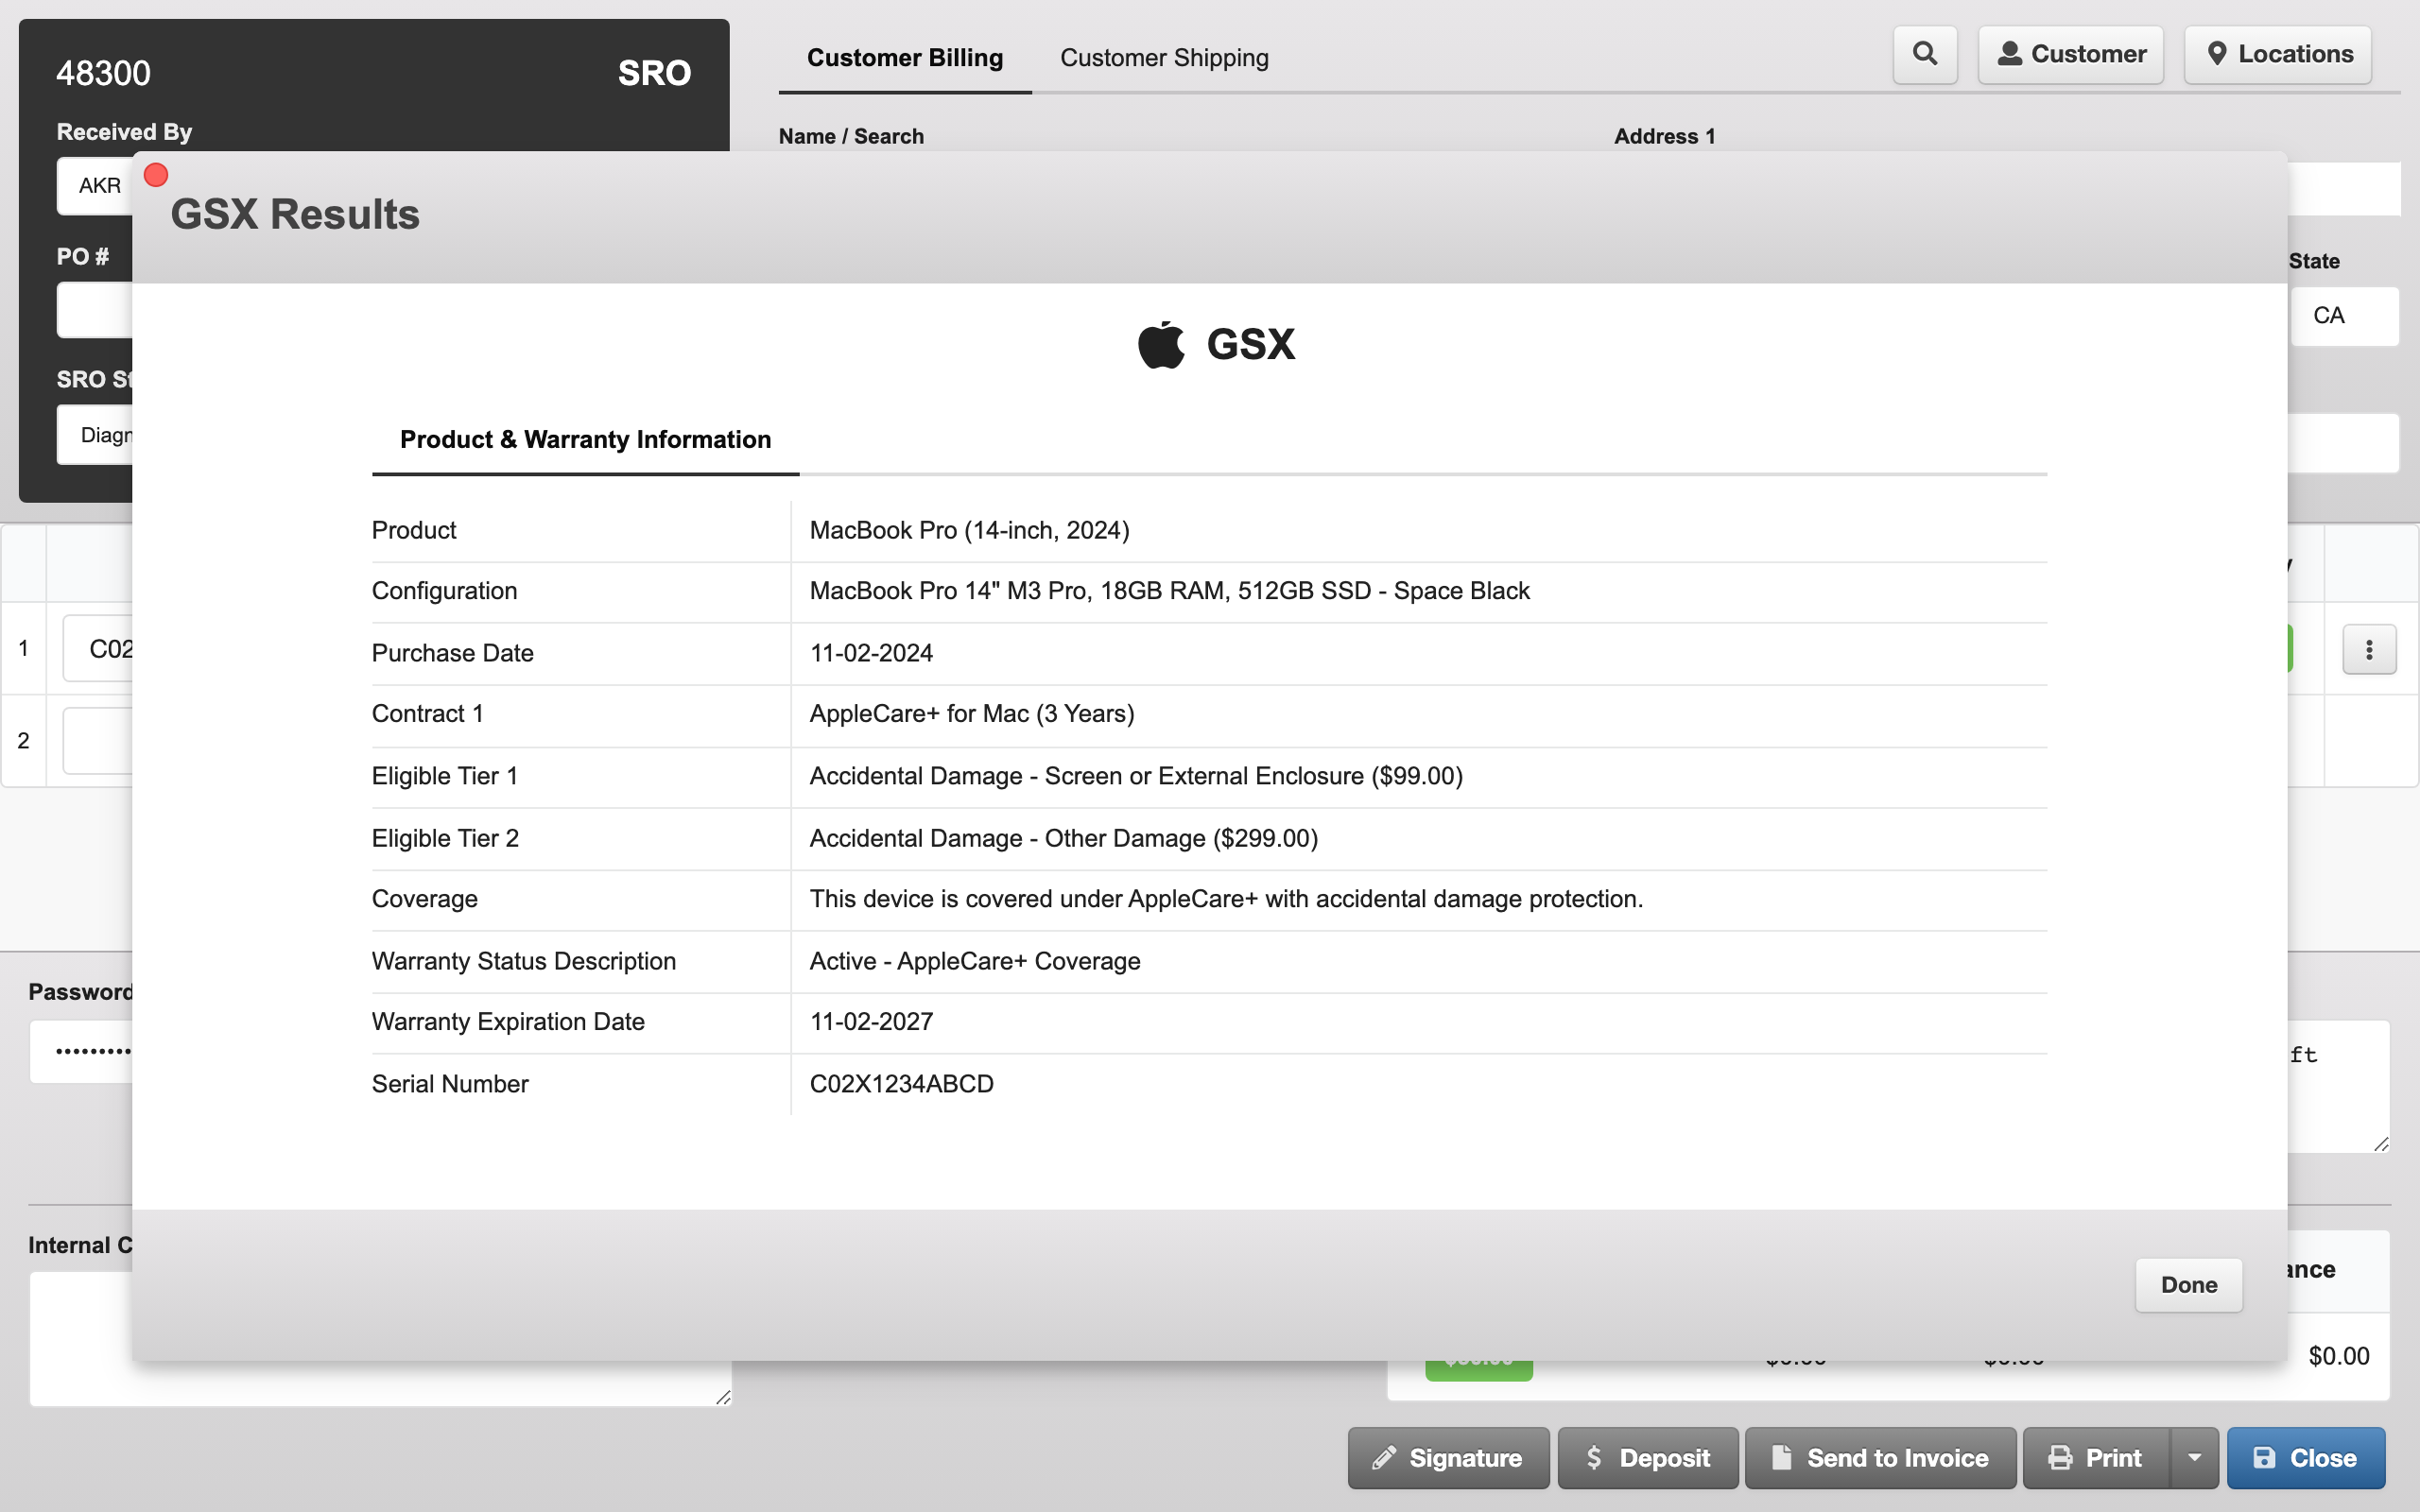Screen dimensions: 2420x1512
Task: Click the PO # input field
Action: tap(95, 311)
